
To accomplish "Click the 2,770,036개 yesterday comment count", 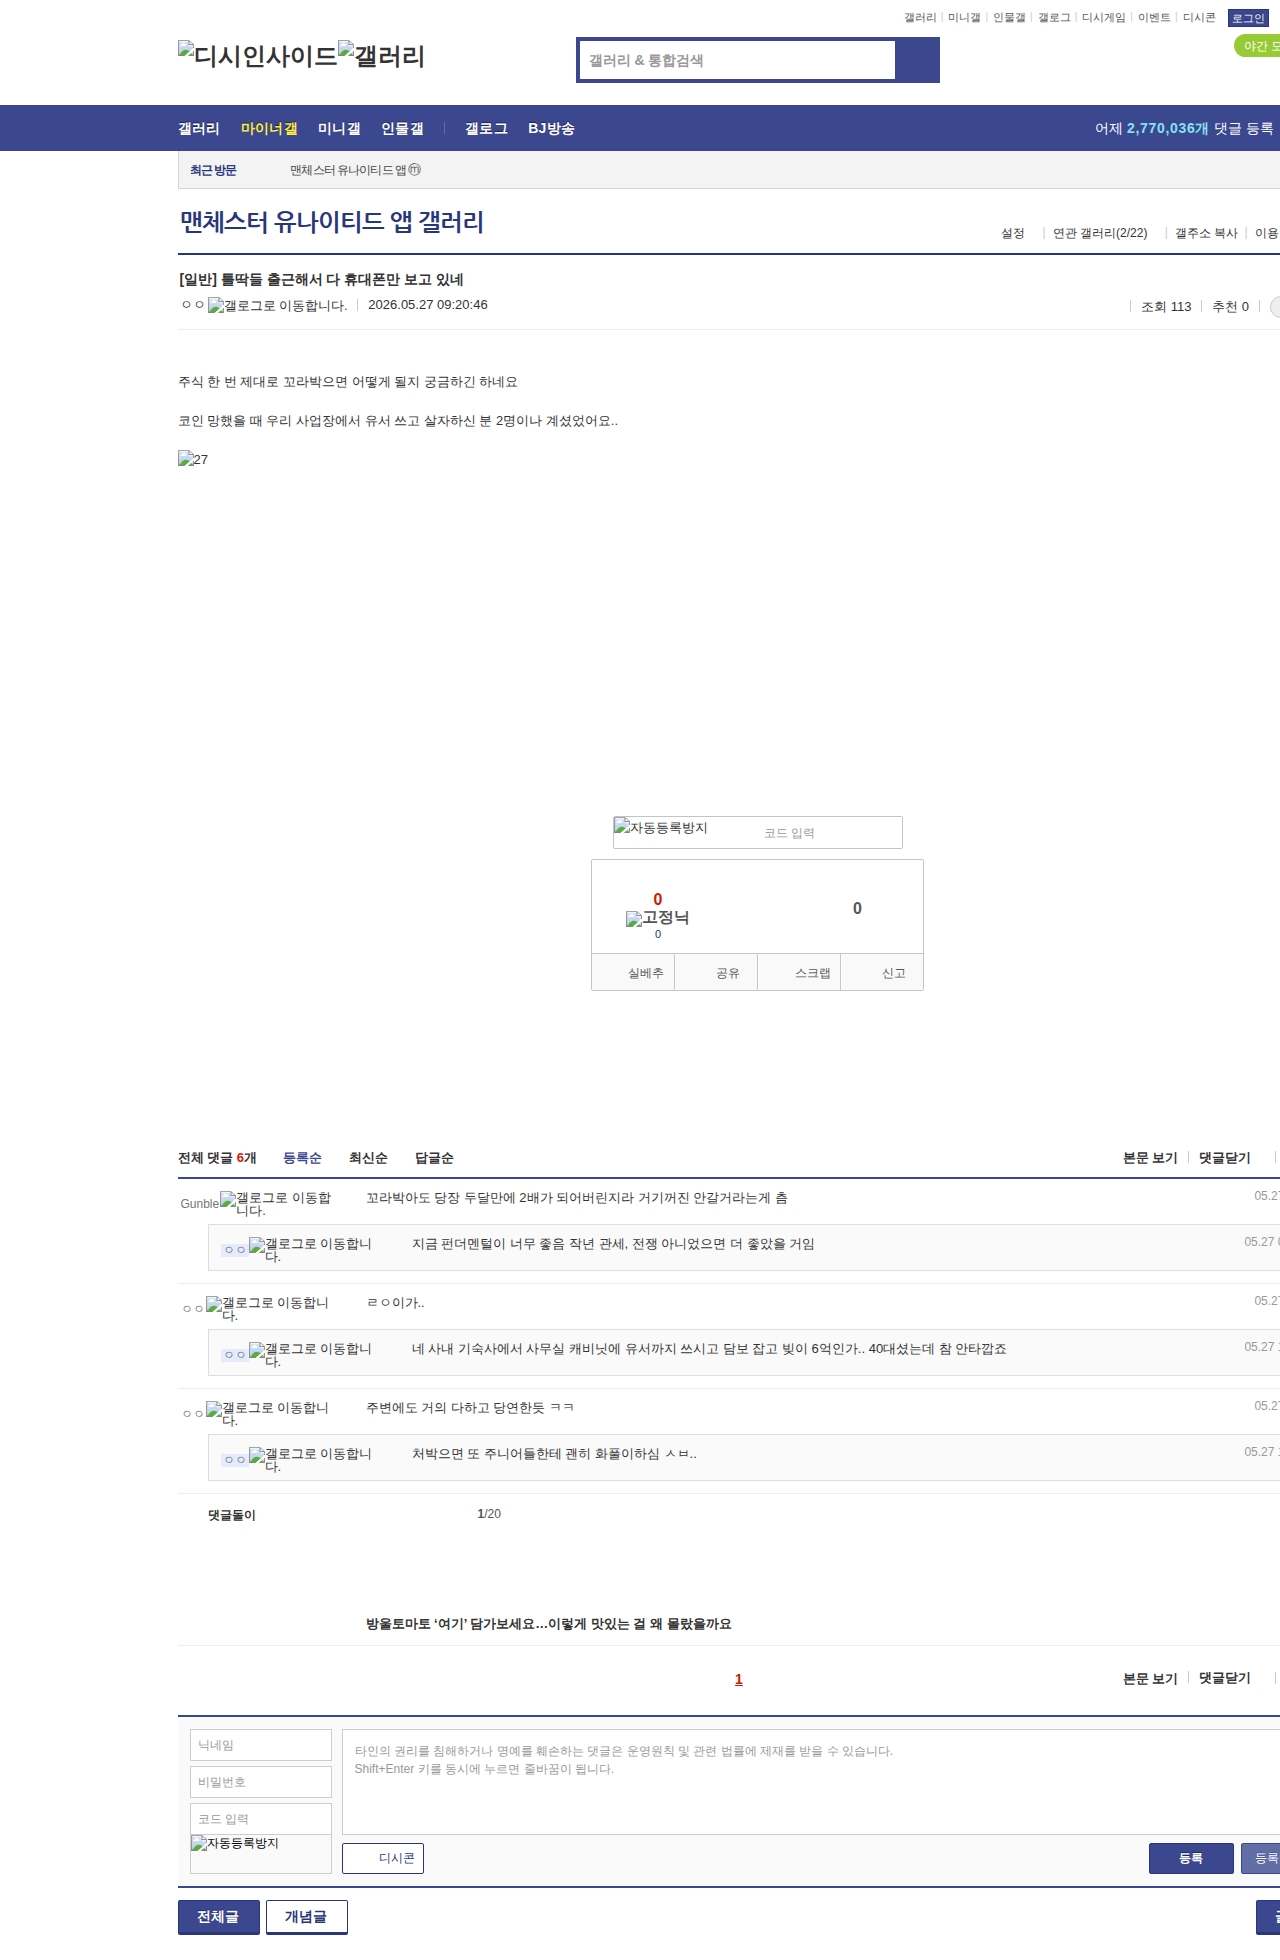I will 1168,129.
